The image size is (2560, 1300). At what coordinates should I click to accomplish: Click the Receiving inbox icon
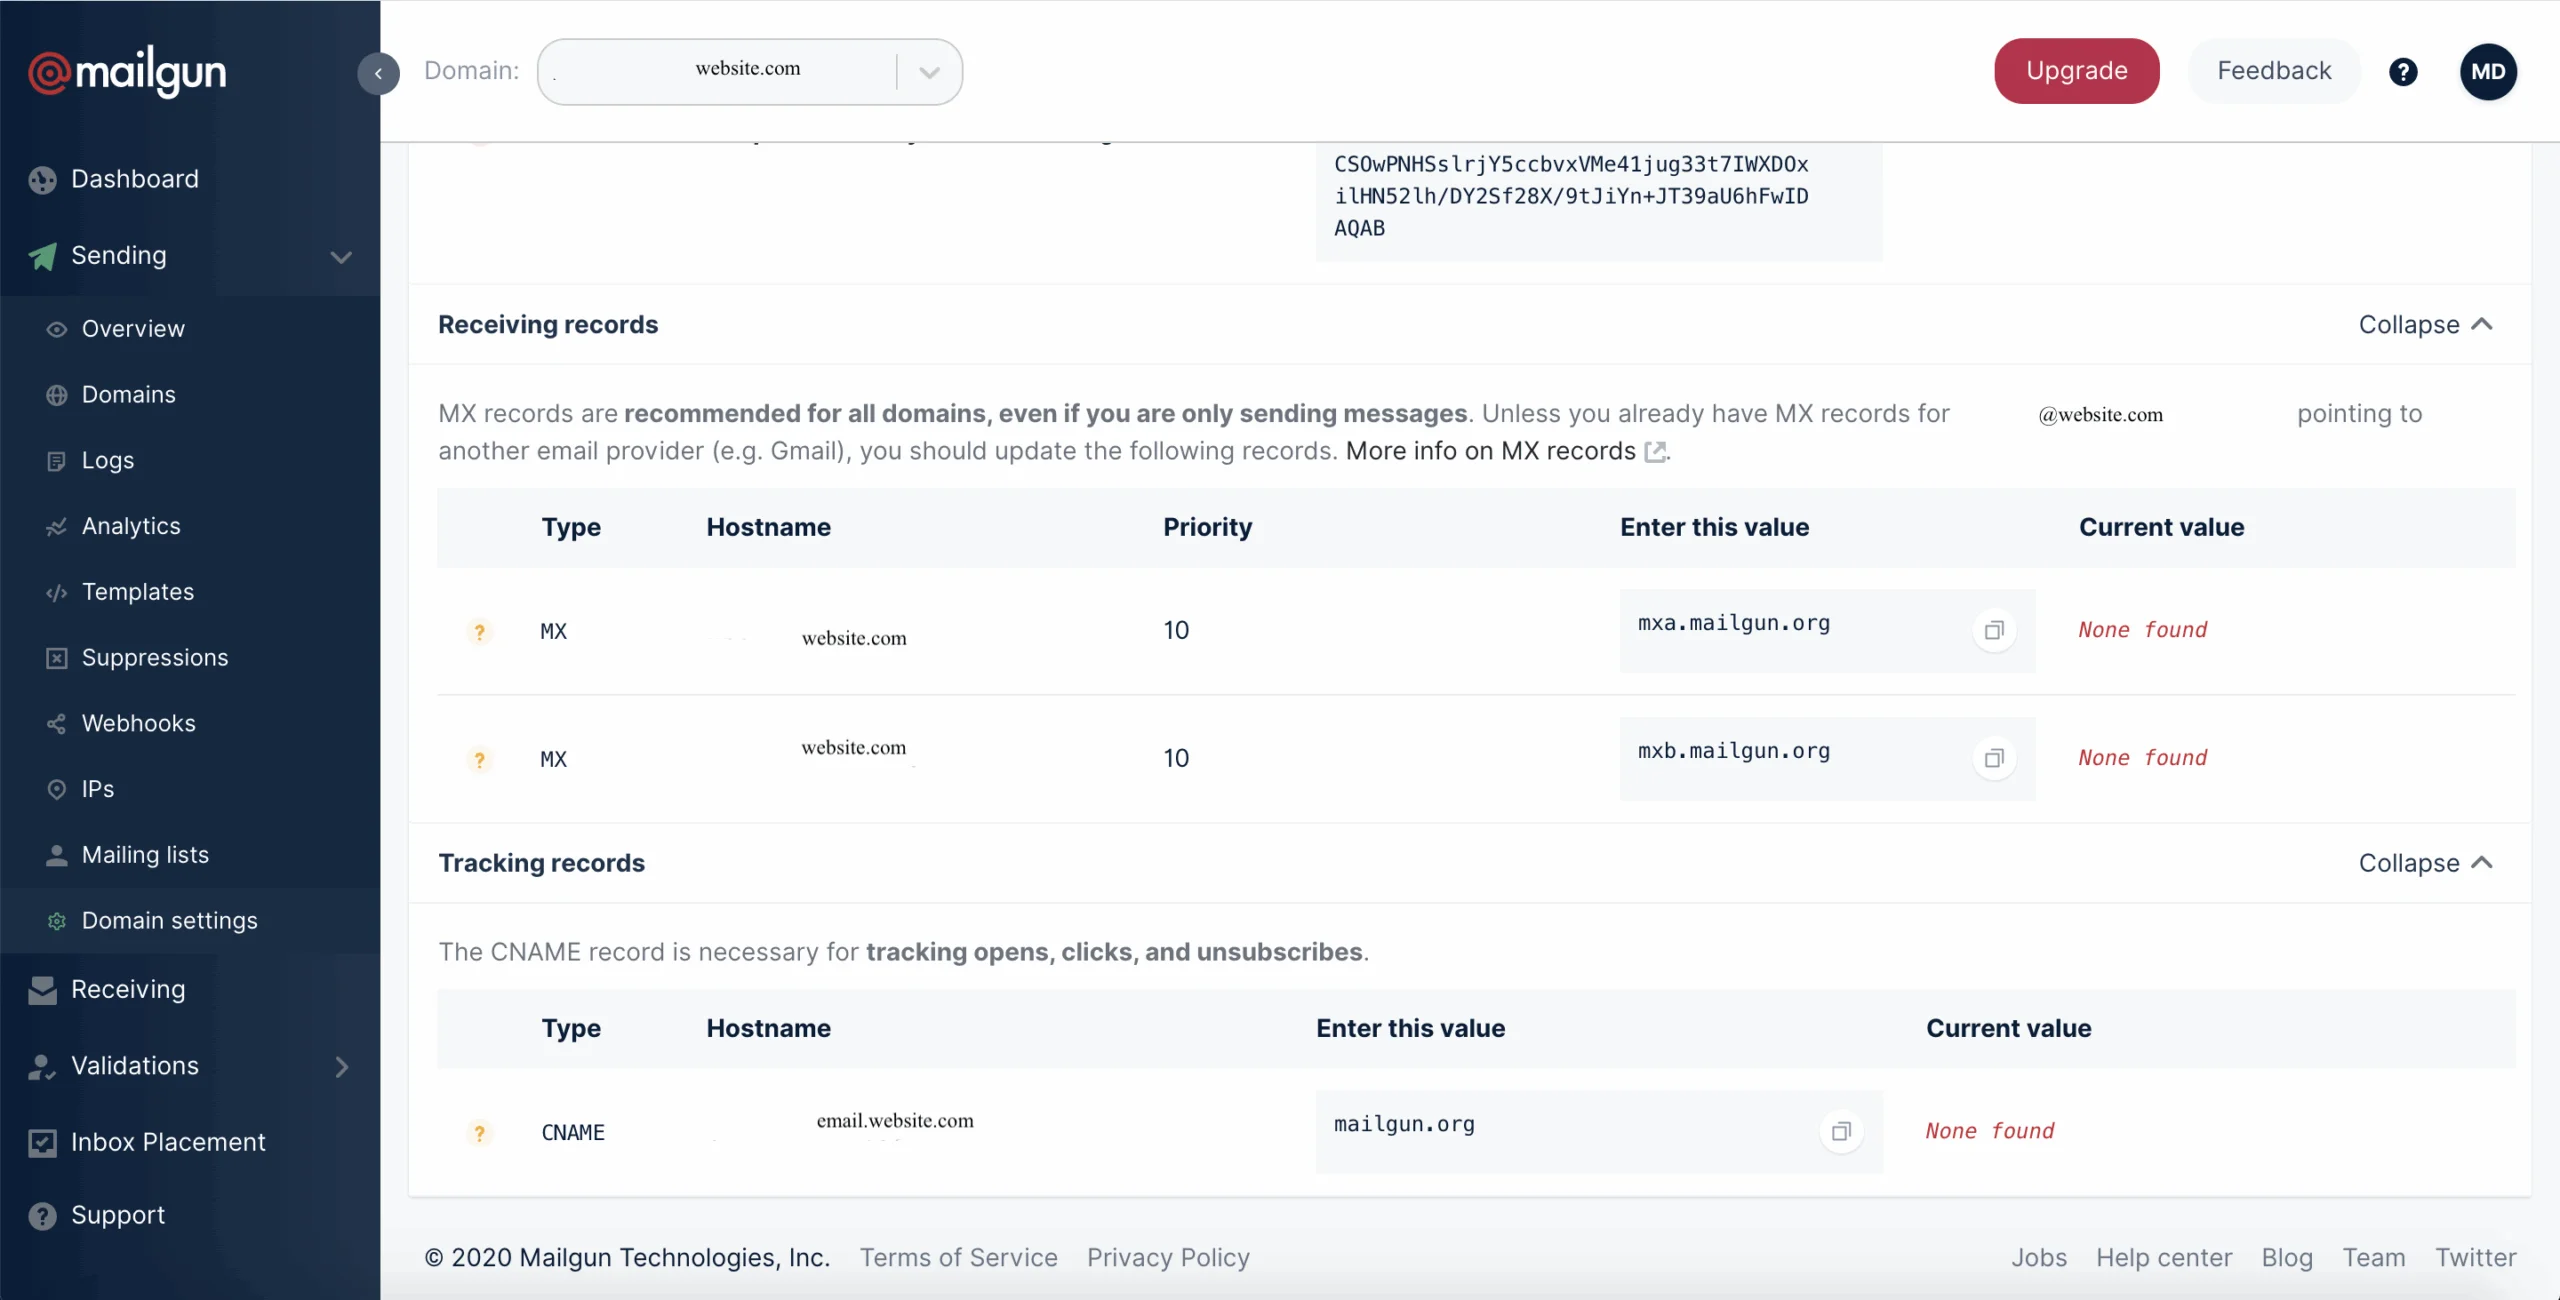click(42, 990)
